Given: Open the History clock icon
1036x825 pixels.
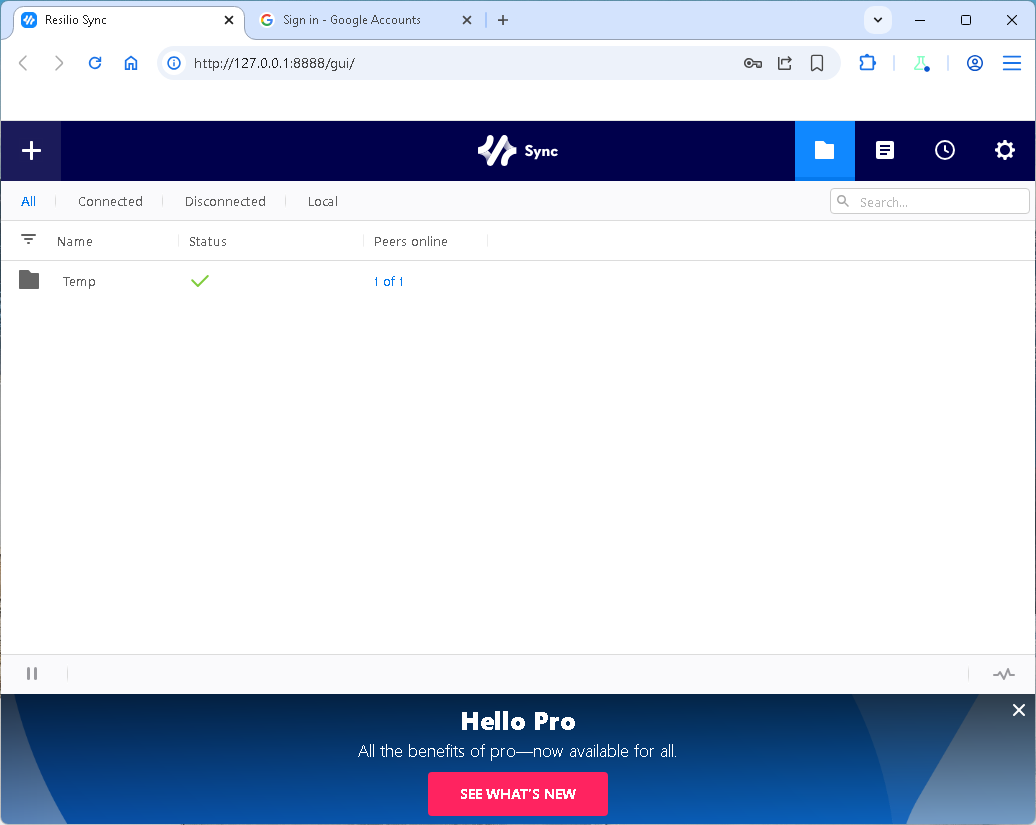Looking at the screenshot, I should [944, 151].
